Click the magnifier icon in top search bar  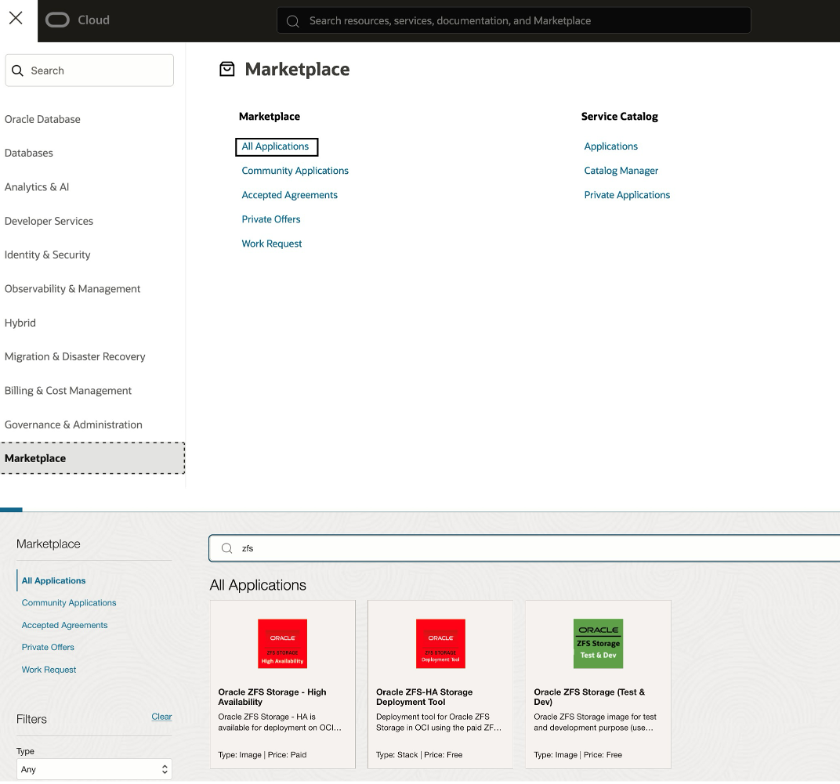tap(292, 21)
